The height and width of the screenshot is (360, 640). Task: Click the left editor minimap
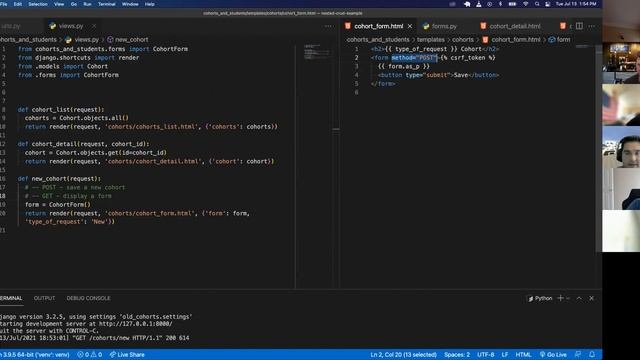317,52
